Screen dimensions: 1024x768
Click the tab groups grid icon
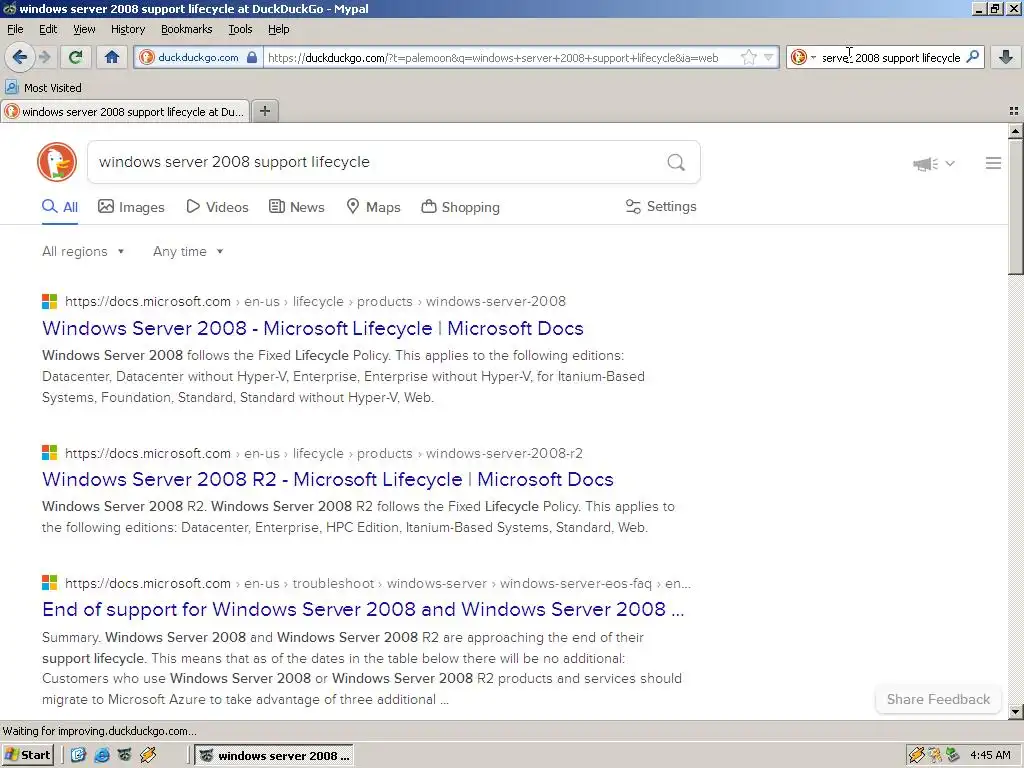point(1014,112)
